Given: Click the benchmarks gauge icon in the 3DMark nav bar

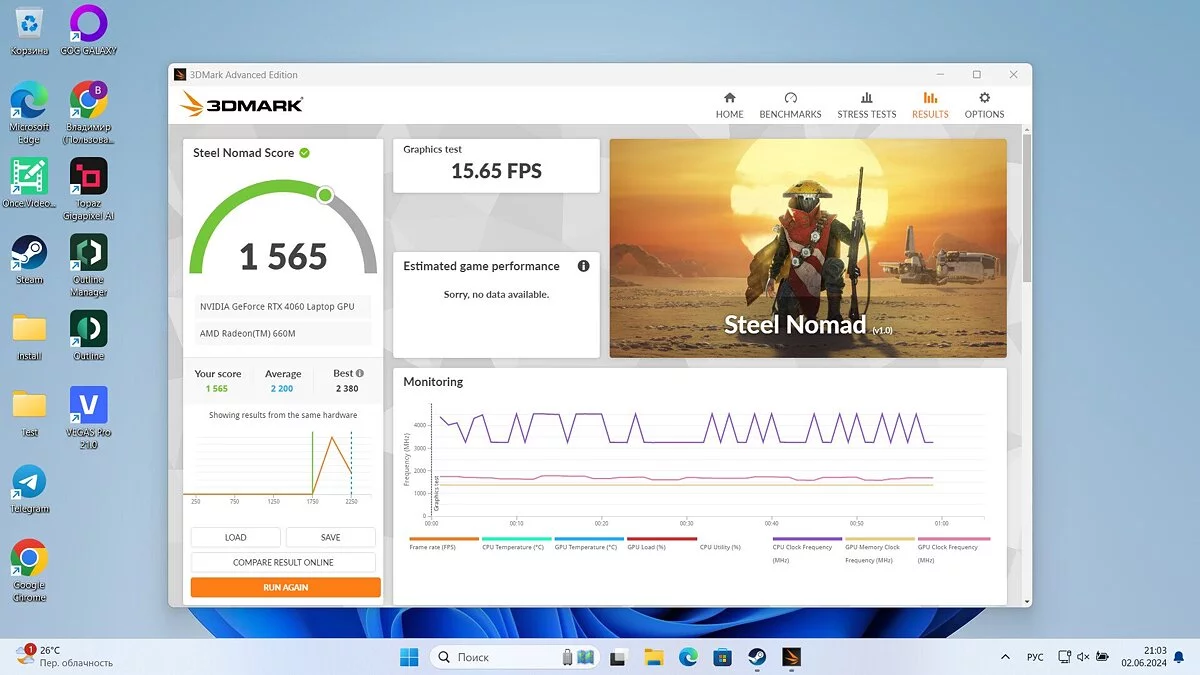Looking at the screenshot, I should coord(791,98).
